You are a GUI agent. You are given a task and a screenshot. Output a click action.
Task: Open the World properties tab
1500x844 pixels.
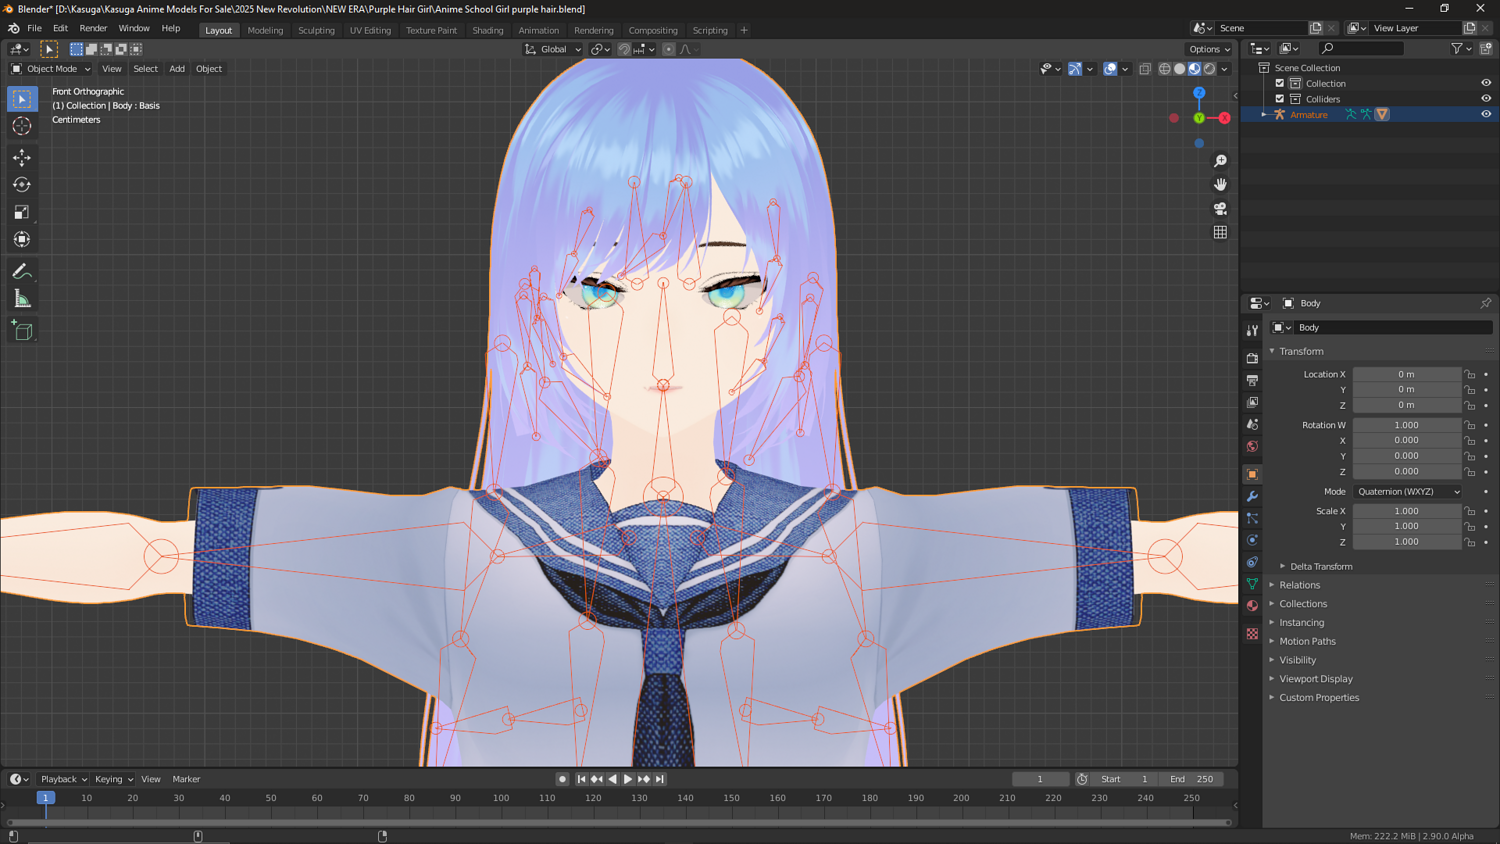pos(1252,446)
